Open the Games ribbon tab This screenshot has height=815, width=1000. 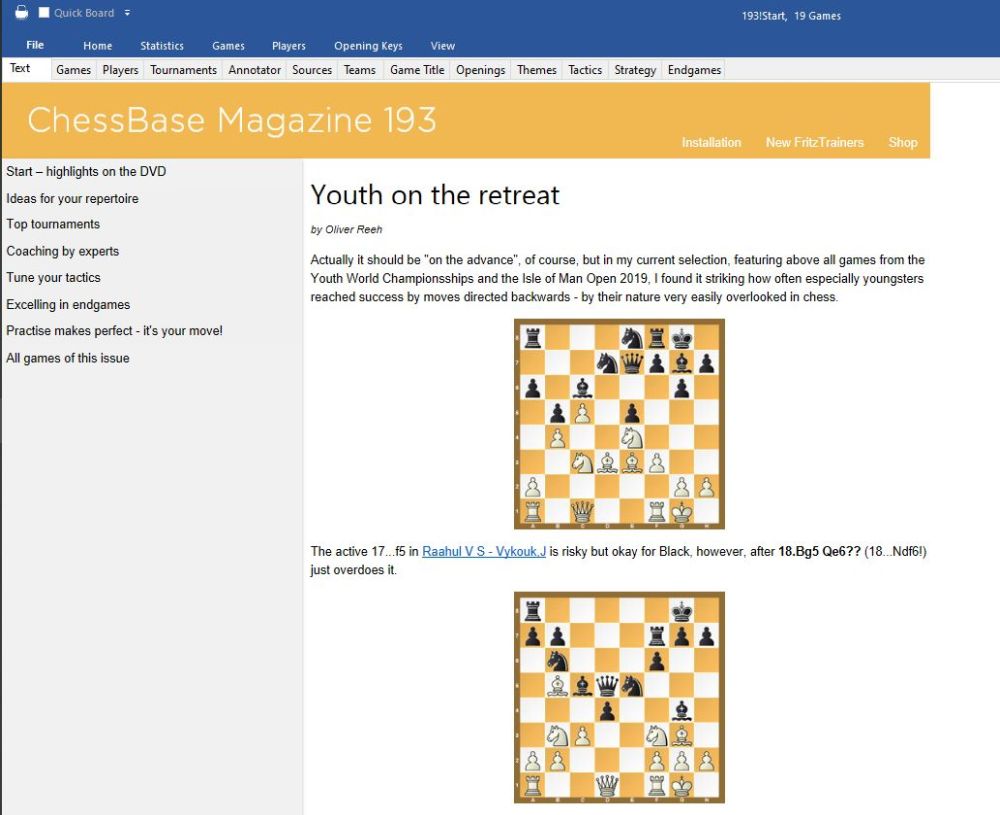[x=228, y=46]
